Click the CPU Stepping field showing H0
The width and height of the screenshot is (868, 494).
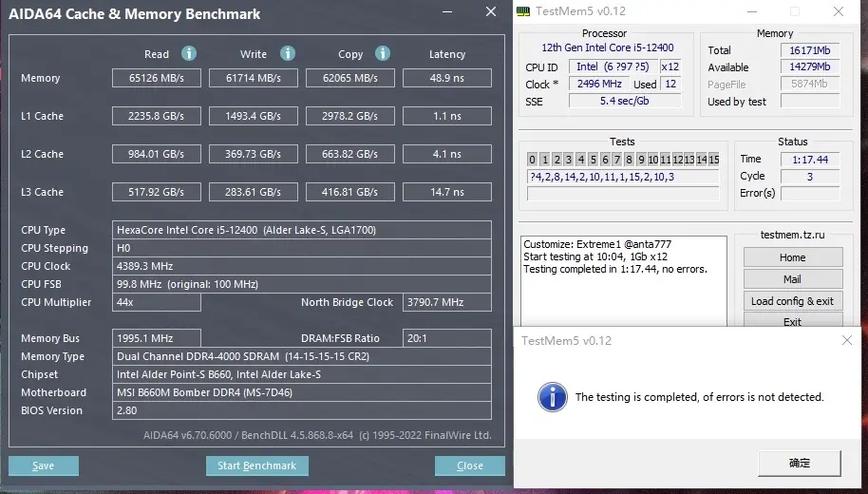tap(302, 248)
